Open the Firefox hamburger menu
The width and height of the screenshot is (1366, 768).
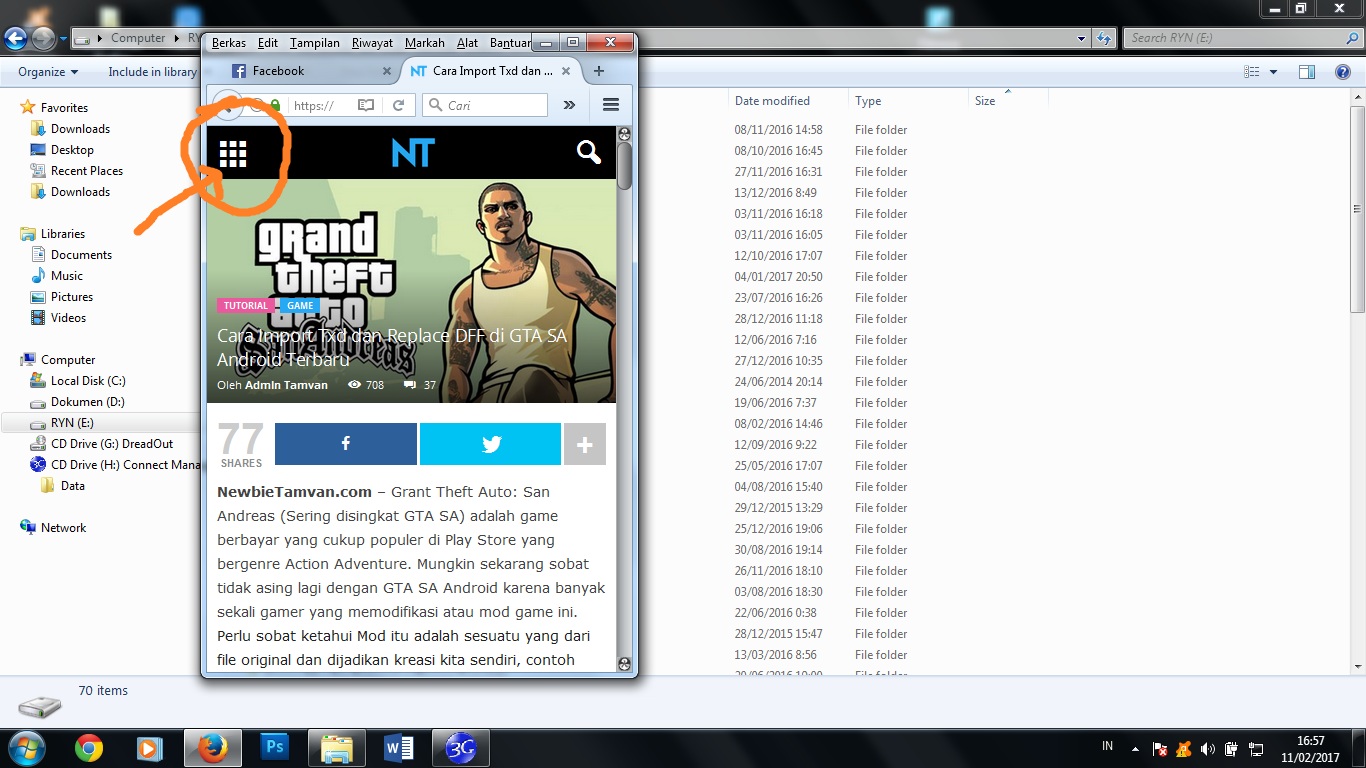[611, 105]
